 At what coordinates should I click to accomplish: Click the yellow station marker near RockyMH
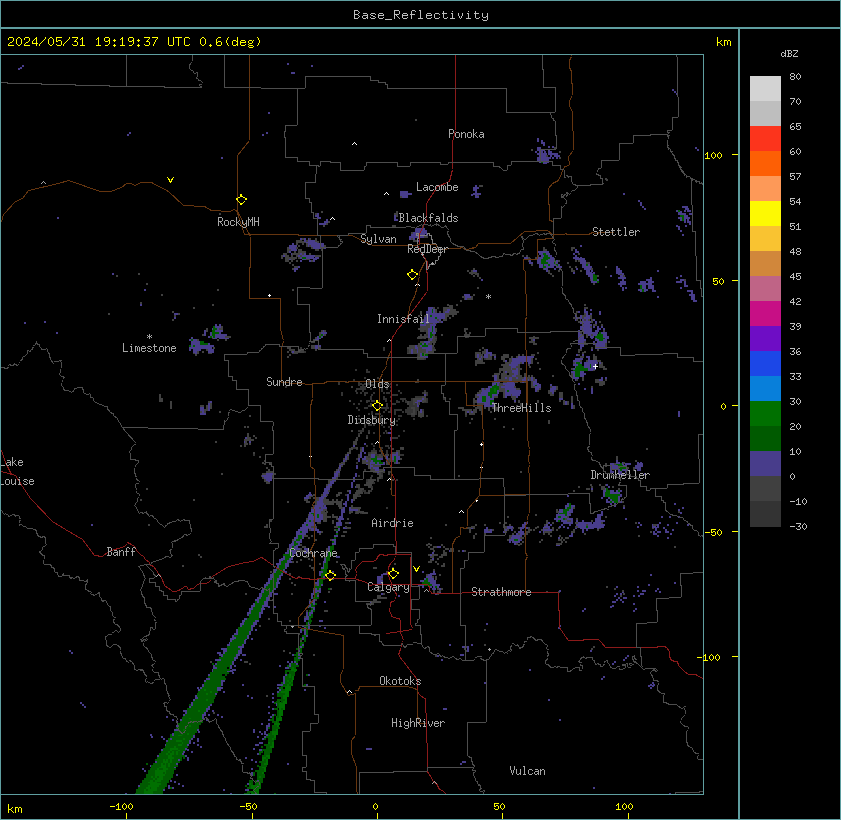pyautogui.click(x=241, y=200)
